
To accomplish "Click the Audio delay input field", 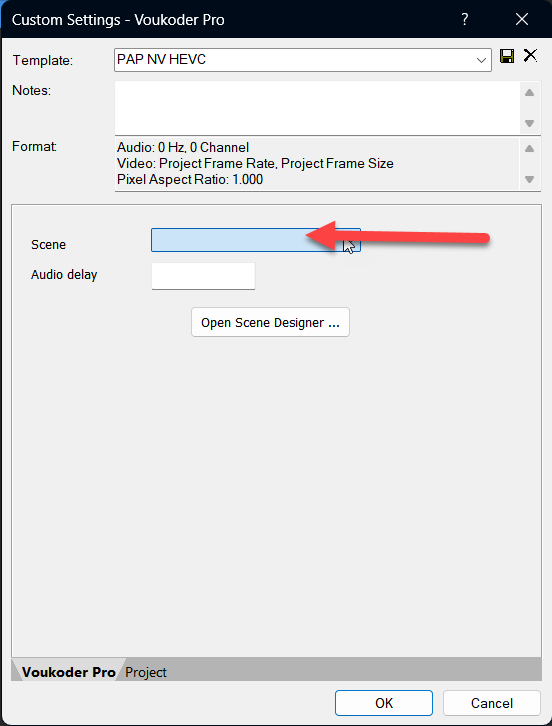I will point(203,276).
